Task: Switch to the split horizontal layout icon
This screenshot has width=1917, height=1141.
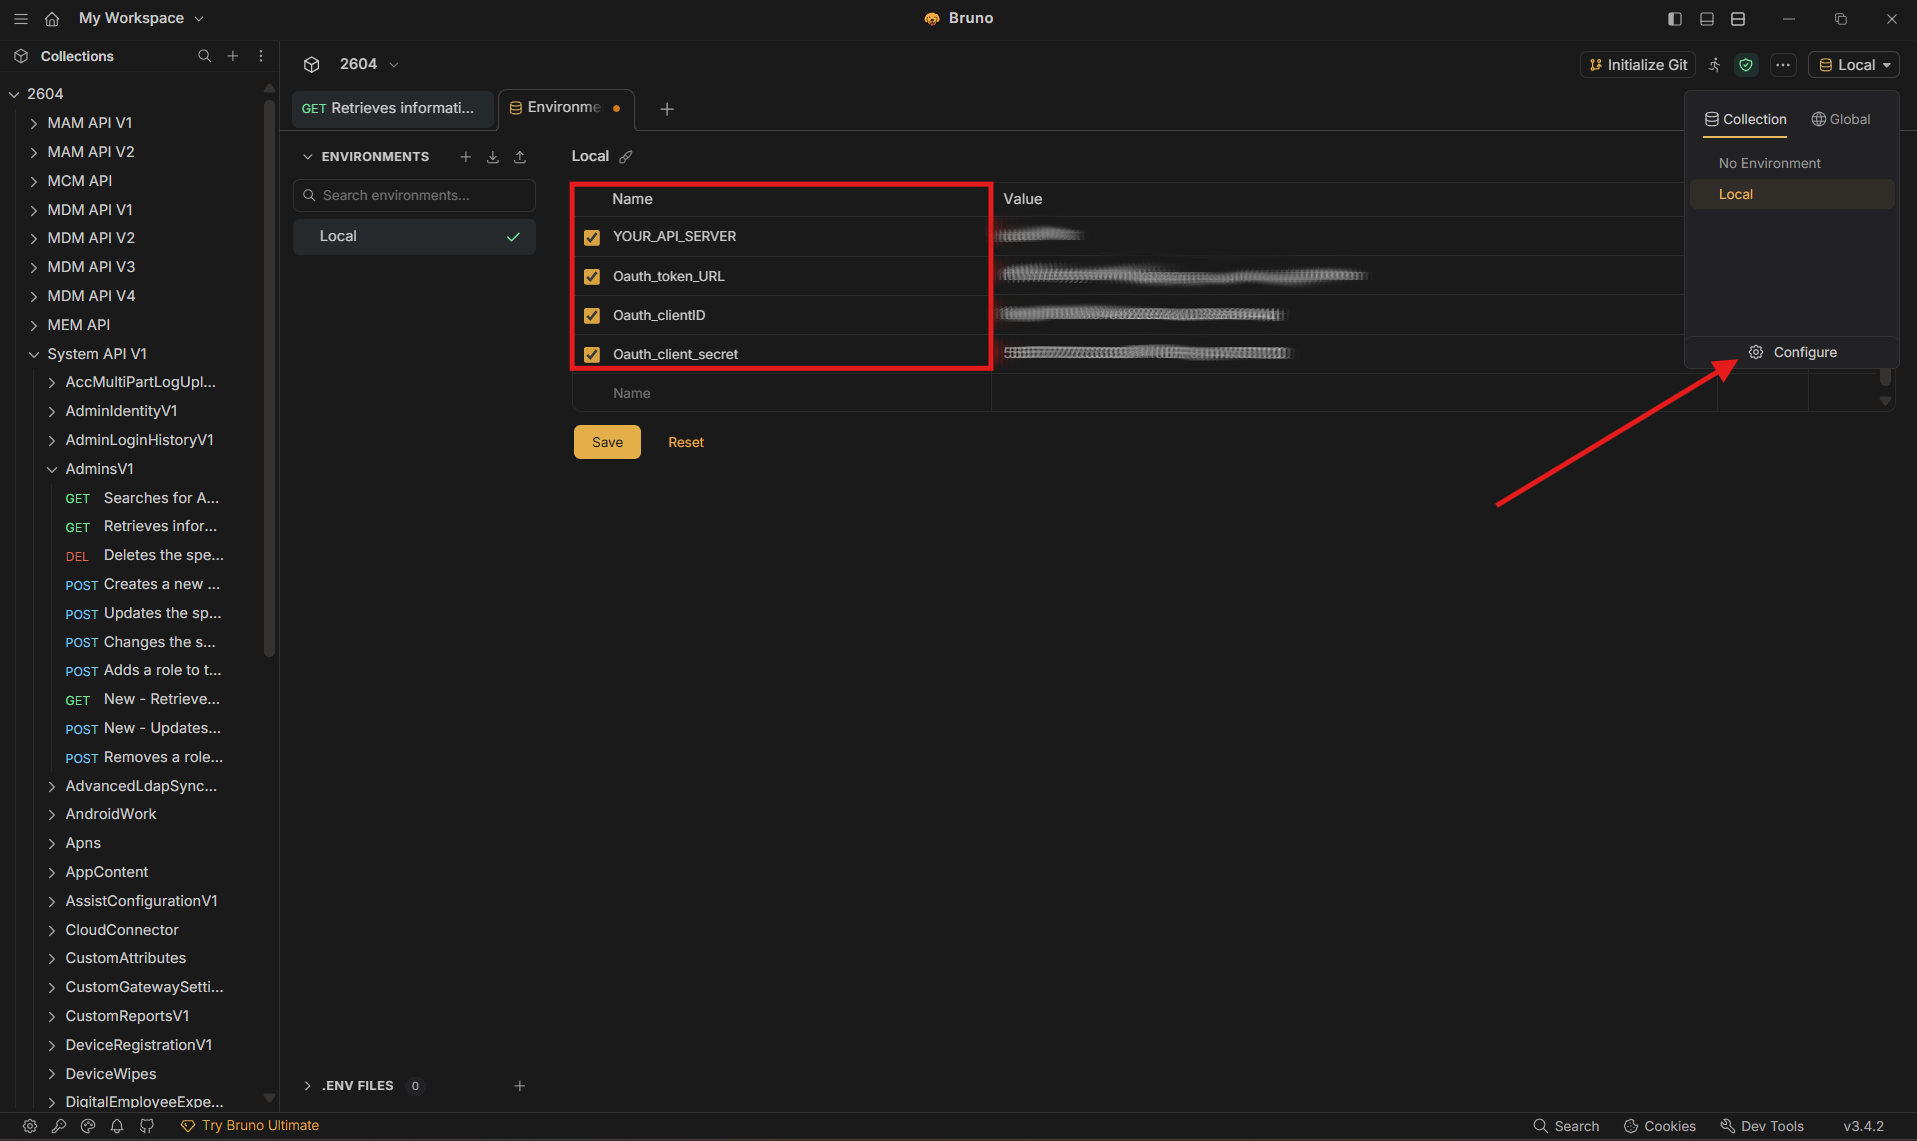Action: tap(1738, 18)
